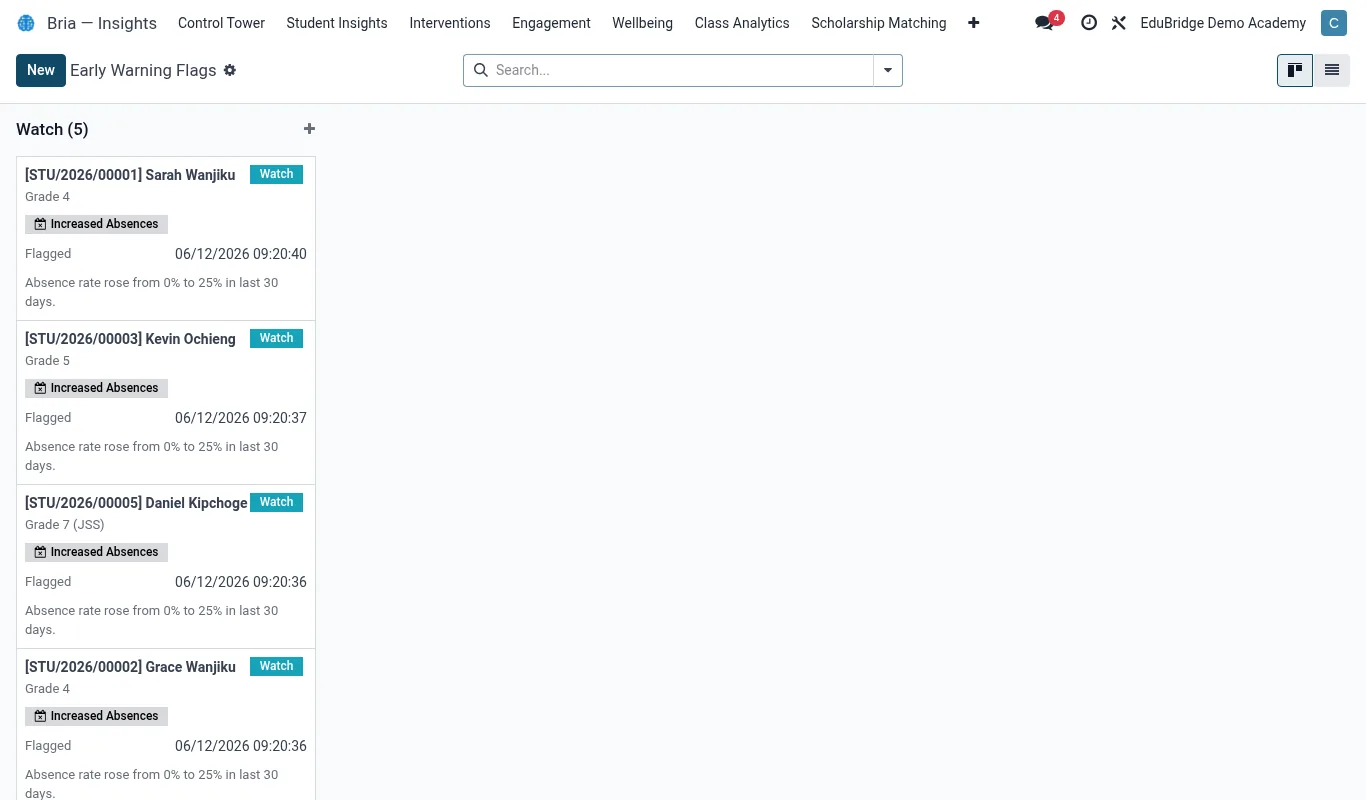Open the Engagement menu
Viewport: 1366px width, 800px height.
coord(551,23)
